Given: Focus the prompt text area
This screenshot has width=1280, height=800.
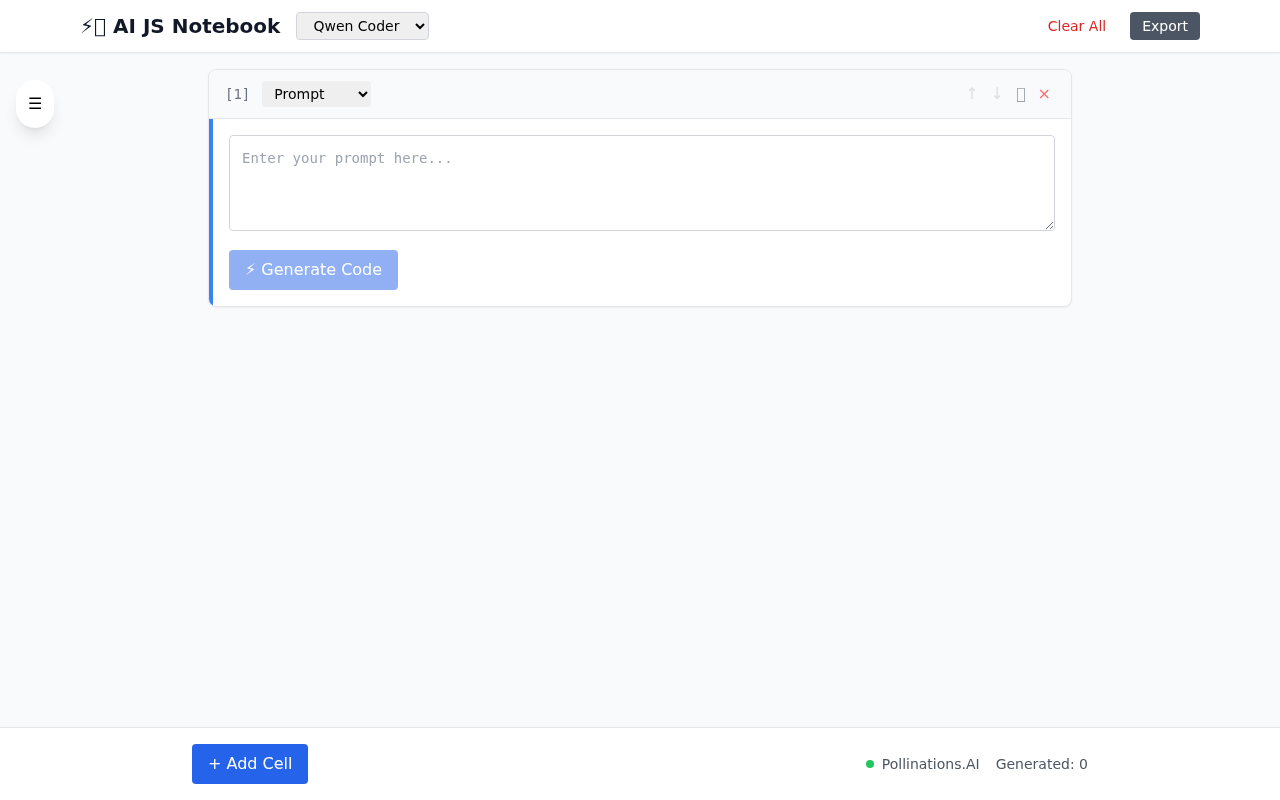Looking at the screenshot, I should [x=641, y=183].
